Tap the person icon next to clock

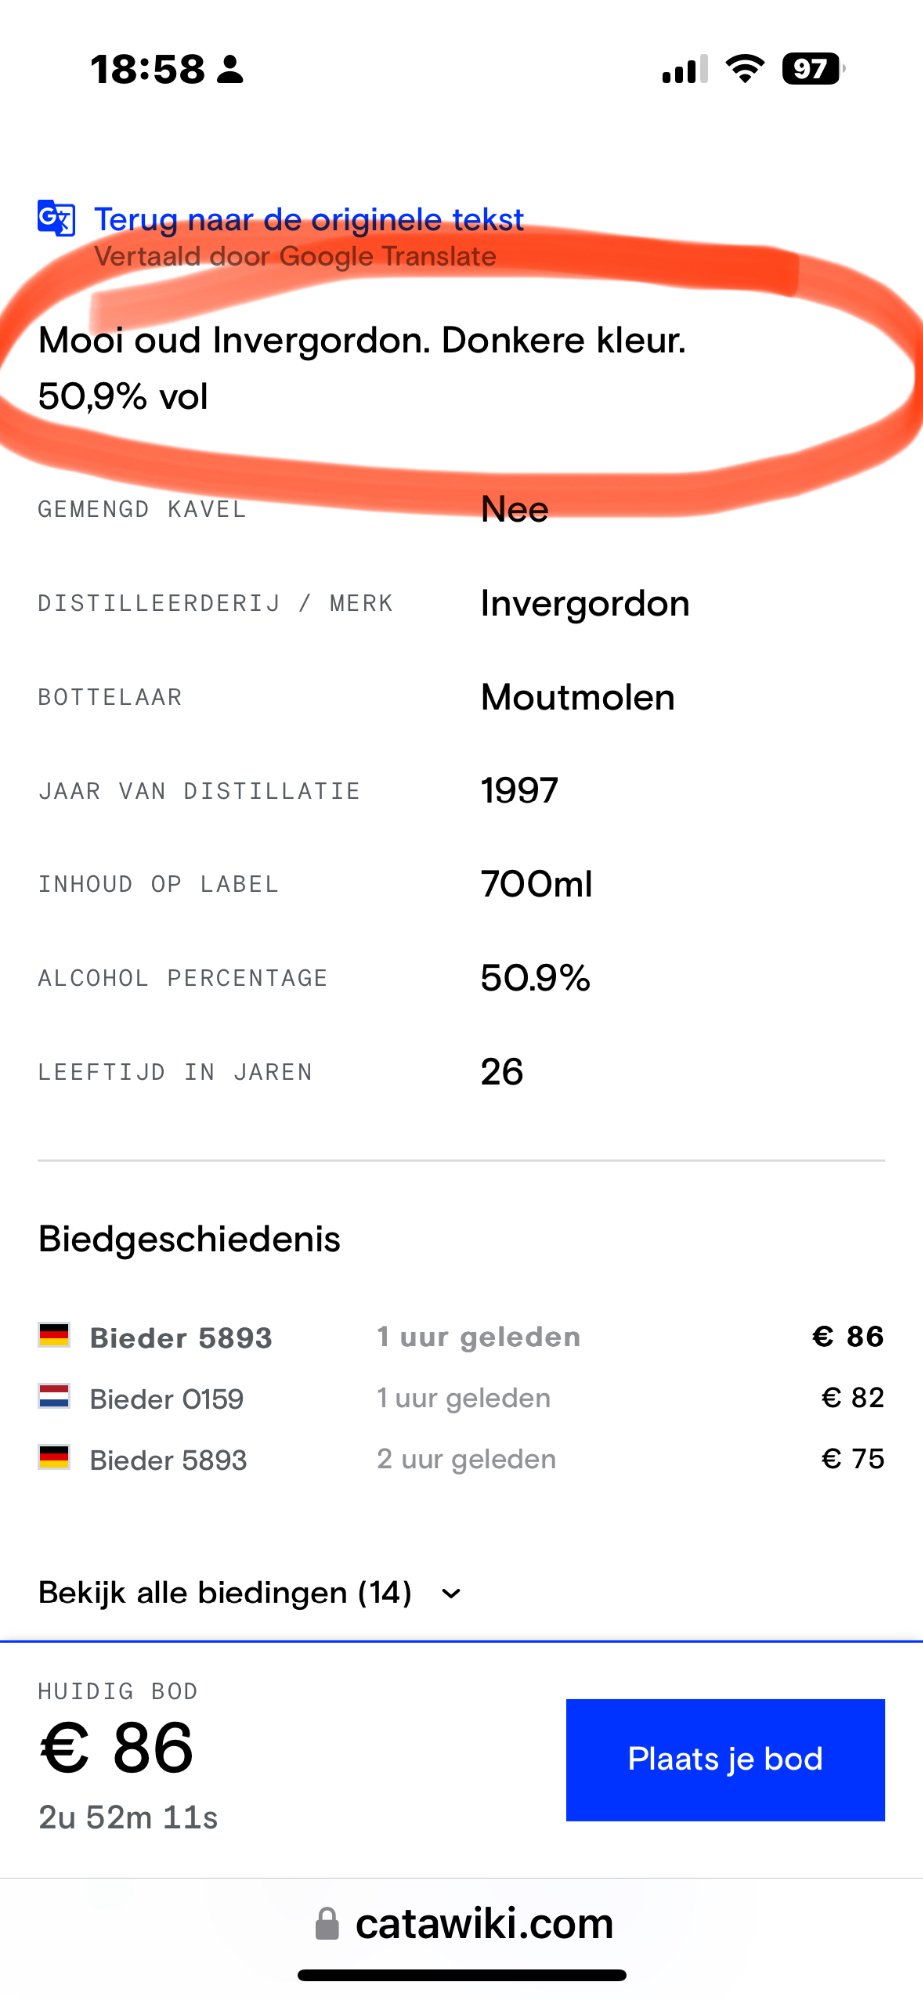click(231, 70)
